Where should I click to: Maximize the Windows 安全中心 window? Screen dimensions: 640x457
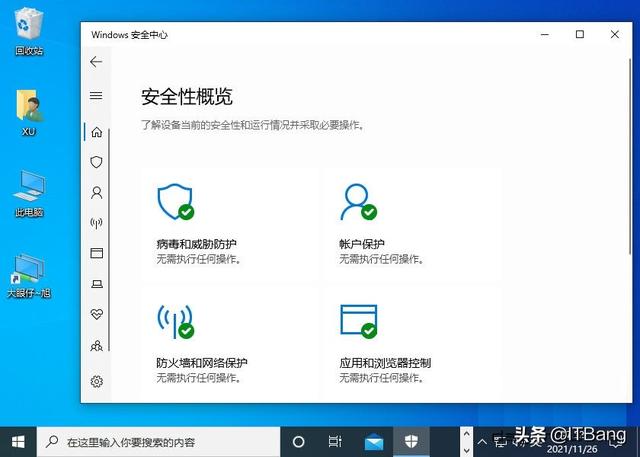coord(580,35)
